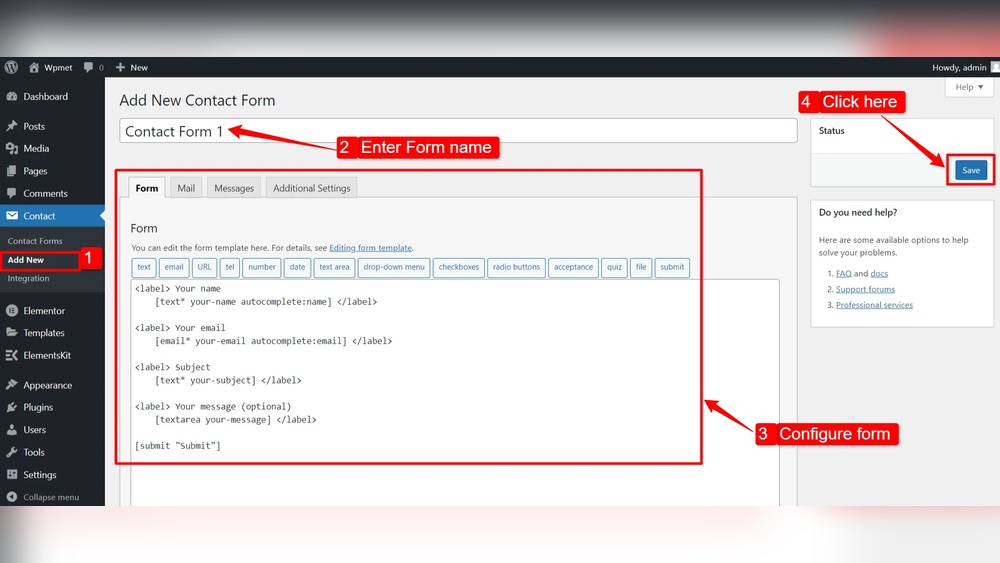Image resolution: width=1000 pixels, height=563 pixels.
Task: Open Integration submenu item
Action: [28, 279]
